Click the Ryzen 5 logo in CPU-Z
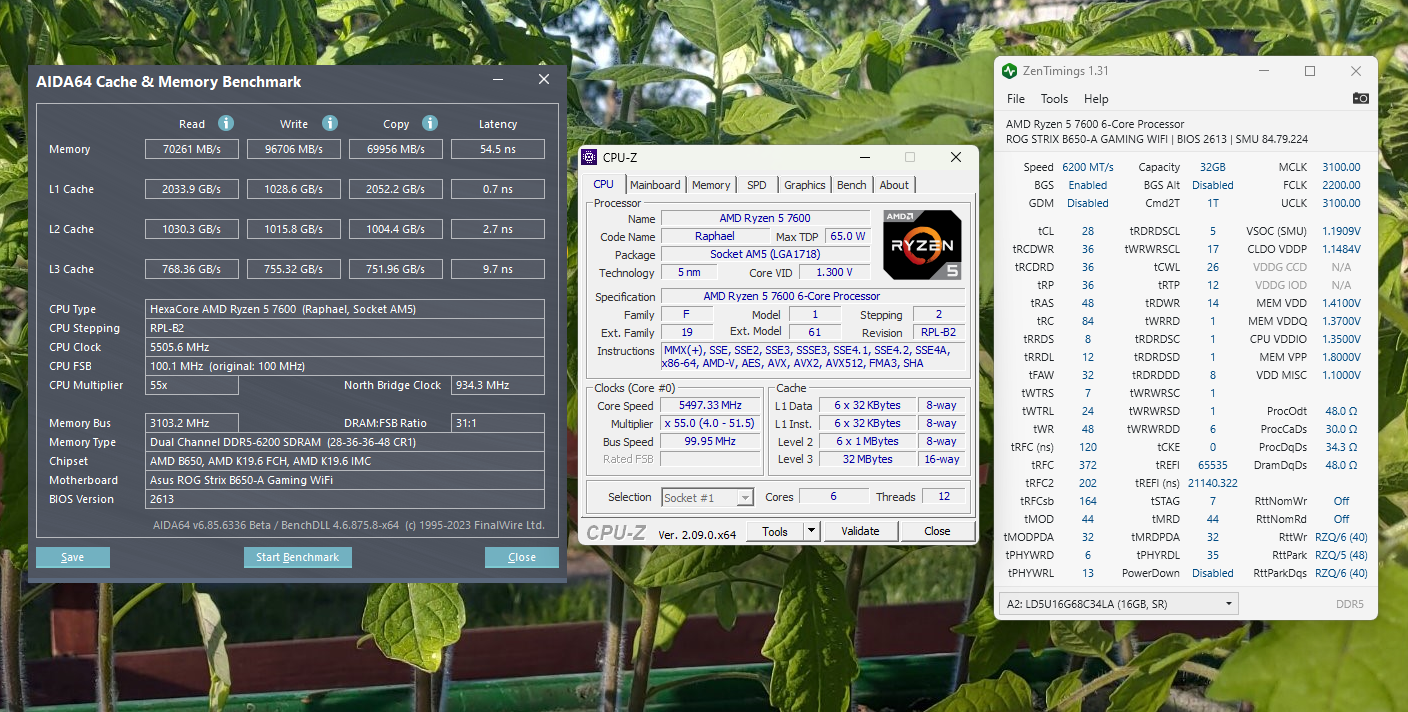This screenshot has height=712, width=1408. (x=922, y=245)
